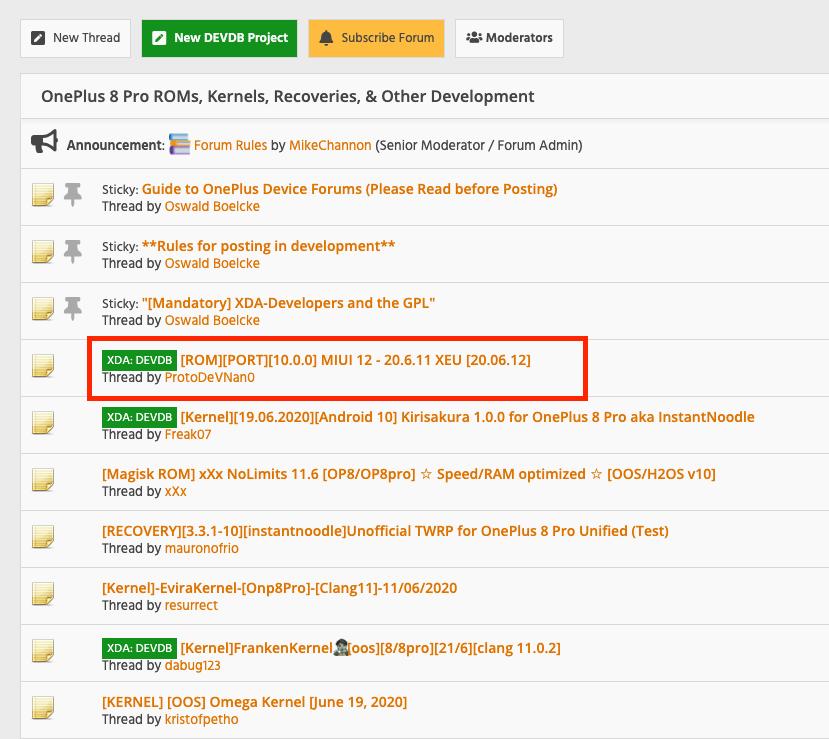Open XDA-Developers and the GPL thread

tap(288, 303)
